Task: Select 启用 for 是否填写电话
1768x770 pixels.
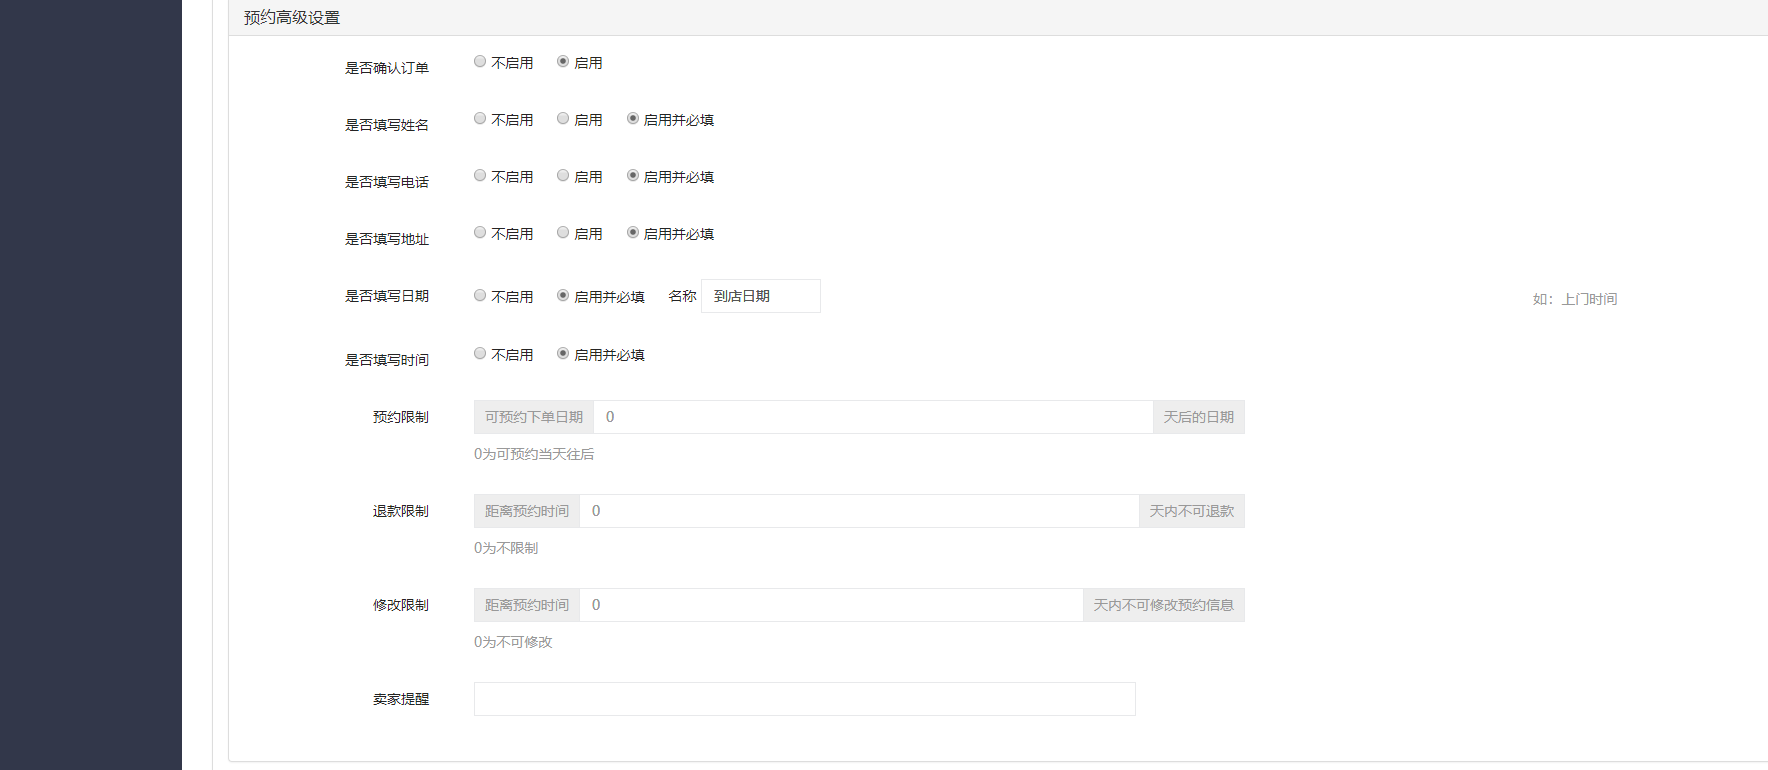Action: pyautogui.click(x=563, y=176)
